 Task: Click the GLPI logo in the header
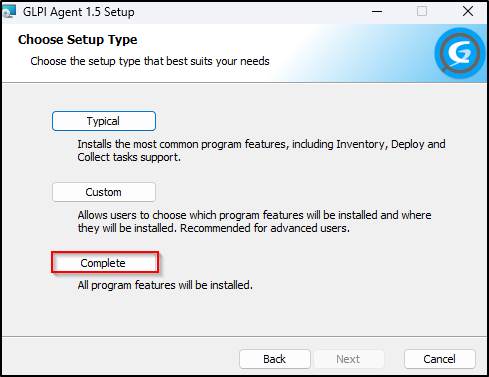pyautogui.click(x=460, y=53)
